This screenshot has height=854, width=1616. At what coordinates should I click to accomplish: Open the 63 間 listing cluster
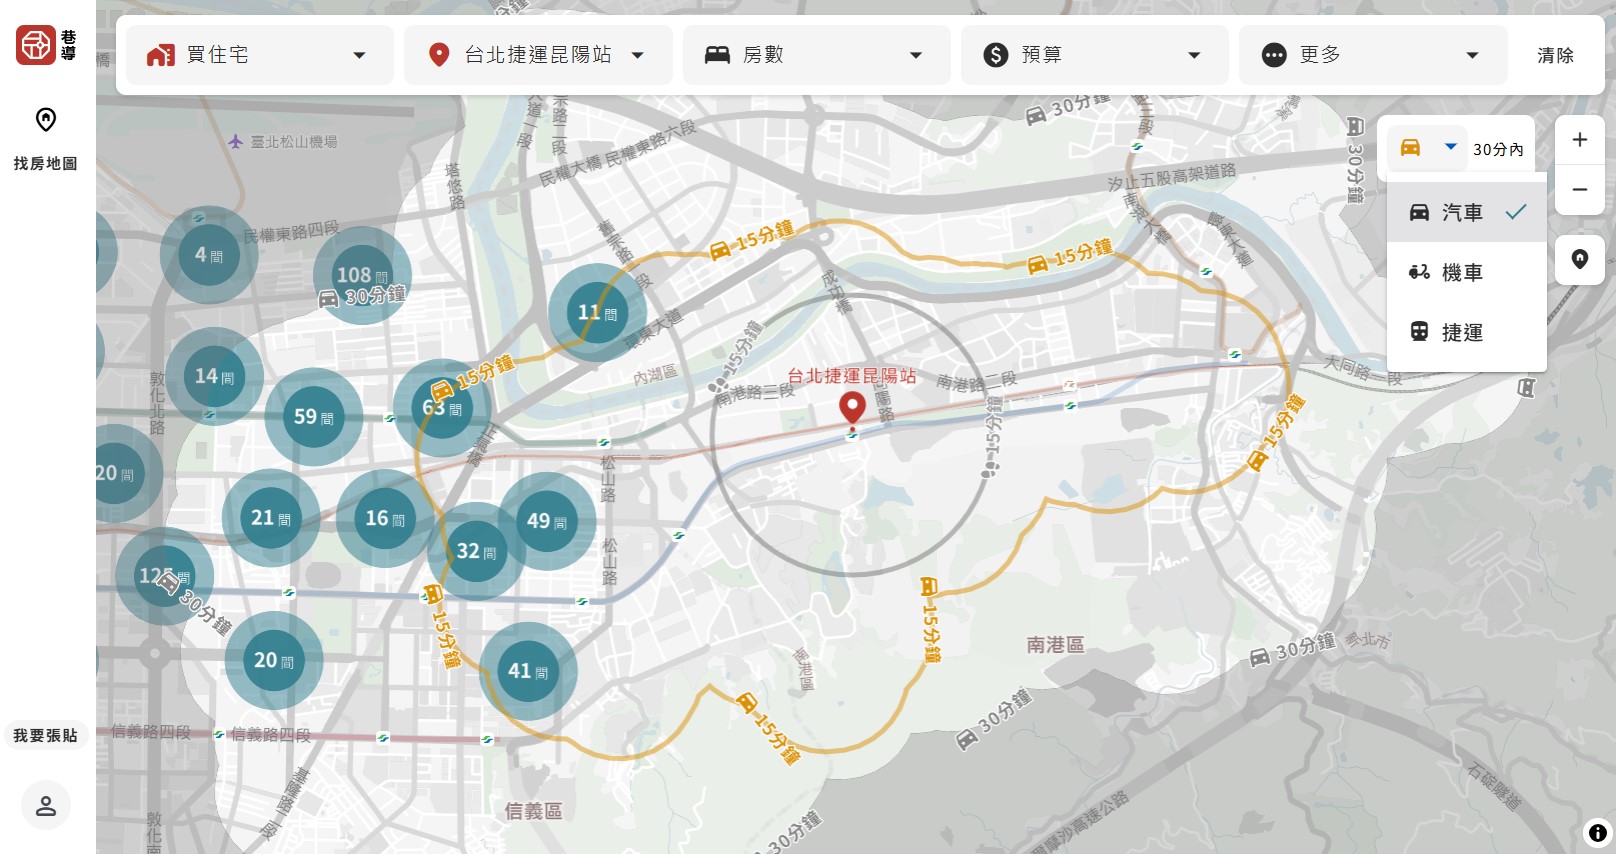click(x=442, y=408)
